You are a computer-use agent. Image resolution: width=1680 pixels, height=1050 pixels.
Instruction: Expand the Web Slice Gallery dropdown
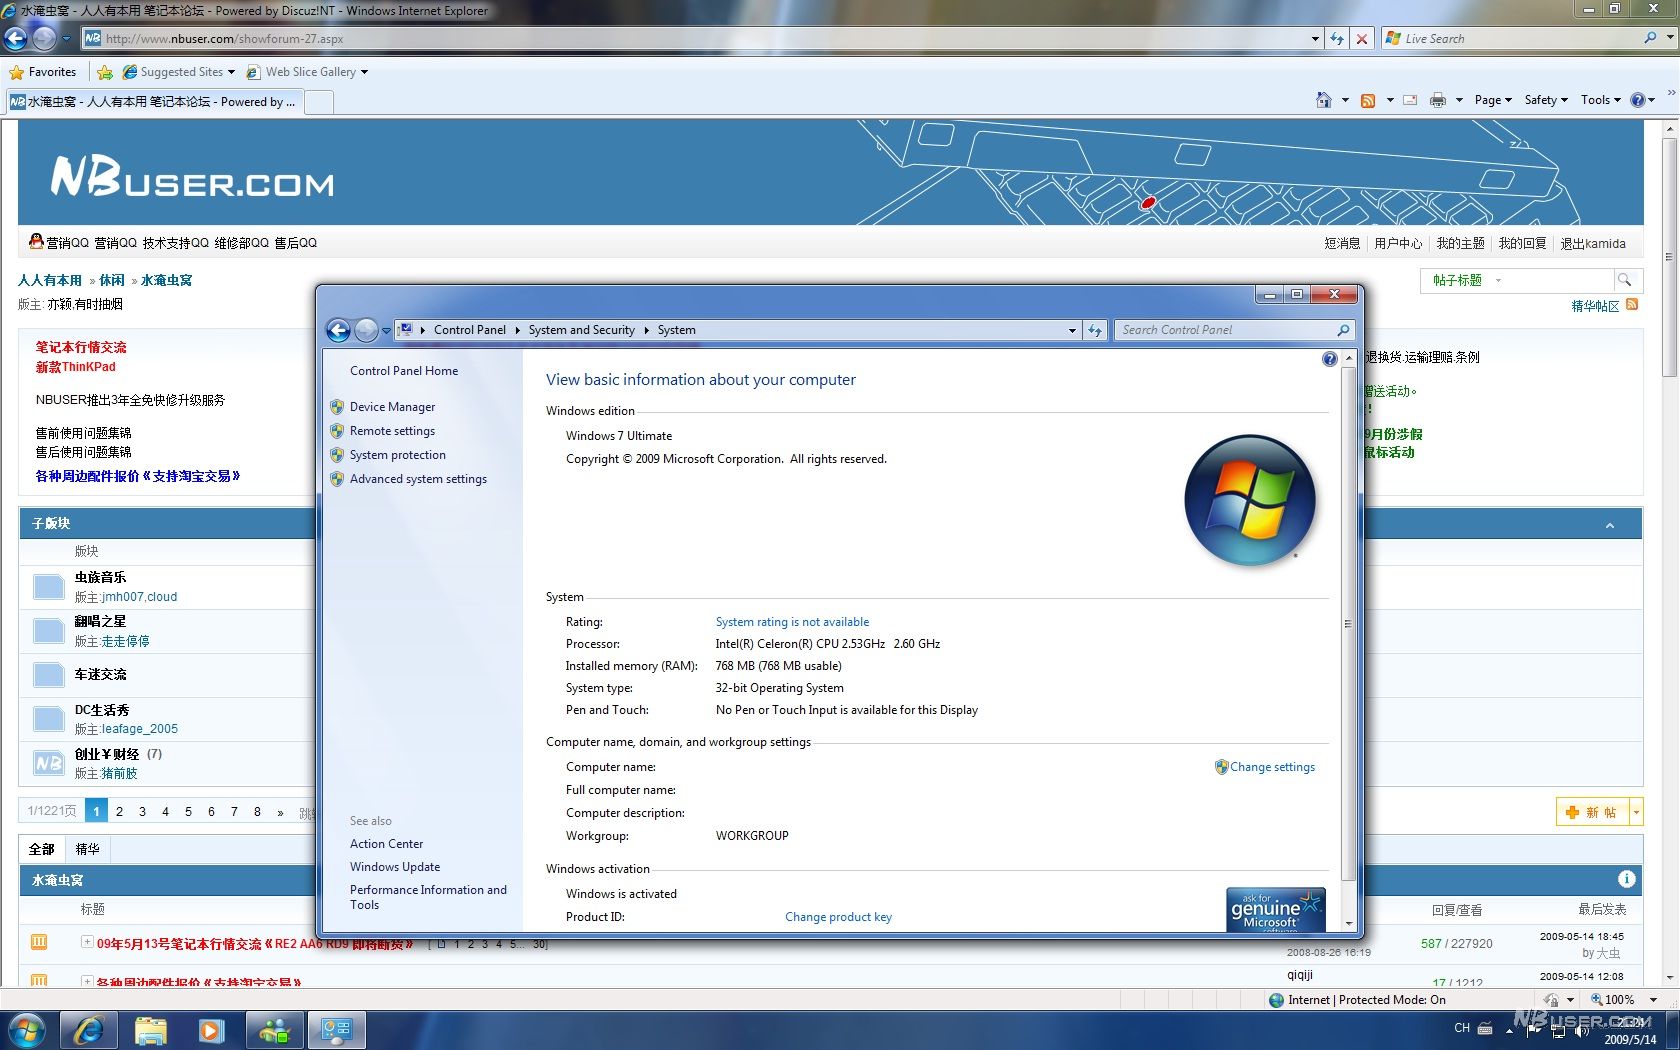click(364, 72)
